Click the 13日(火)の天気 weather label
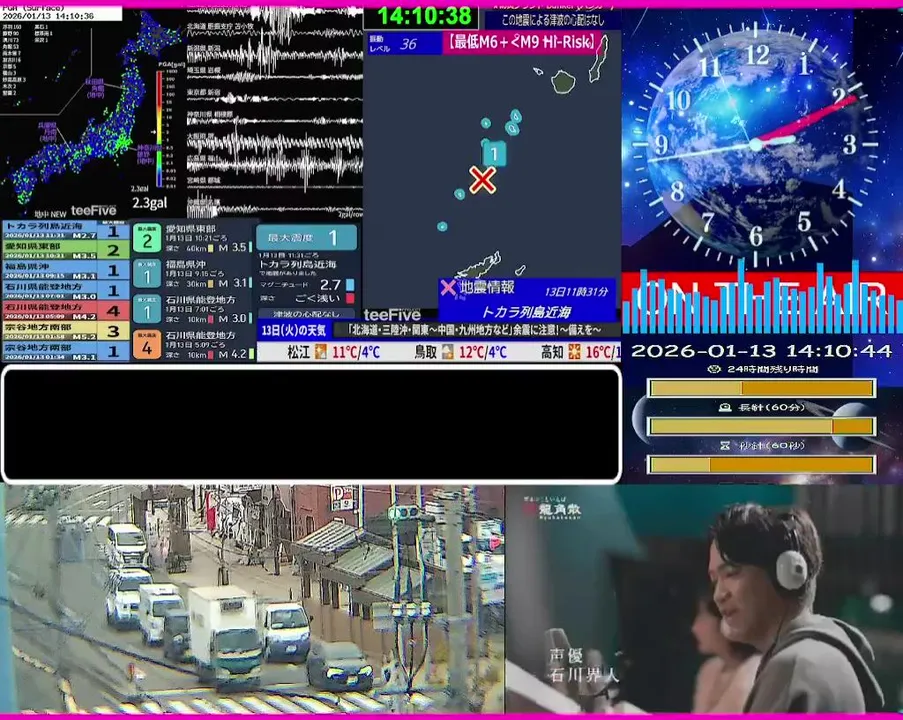 click(x=294, y=330)
